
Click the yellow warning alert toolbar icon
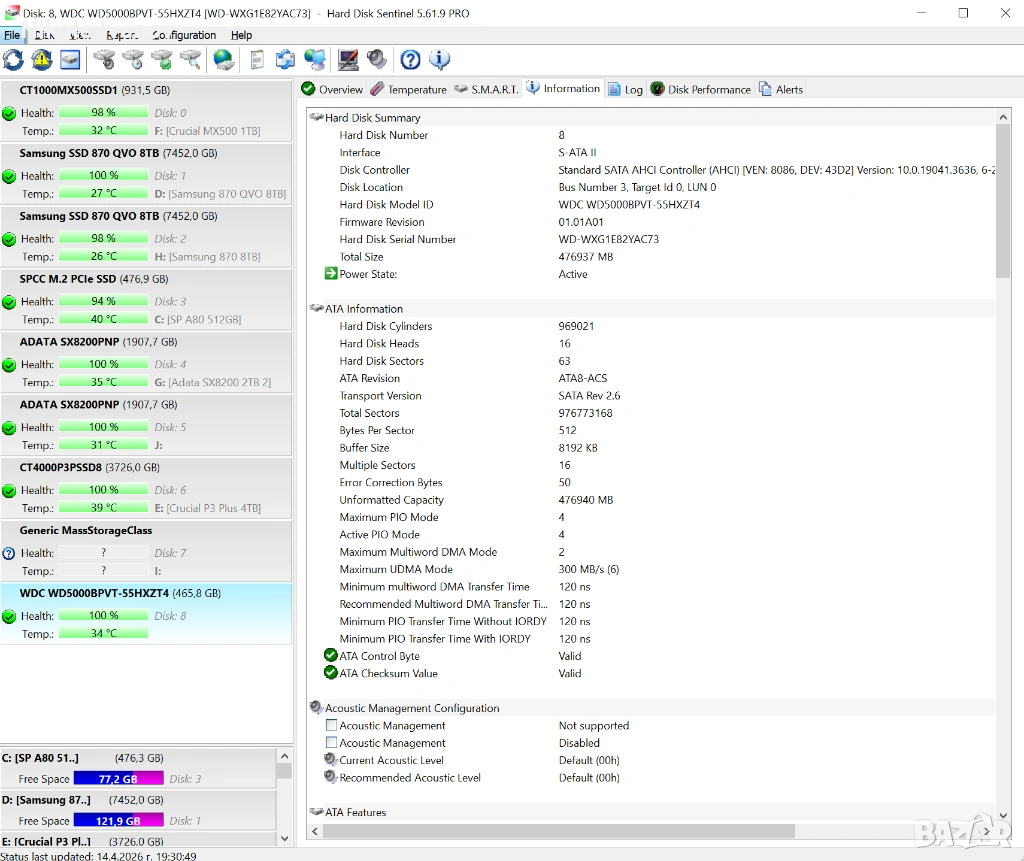click(x=41, y=60)
